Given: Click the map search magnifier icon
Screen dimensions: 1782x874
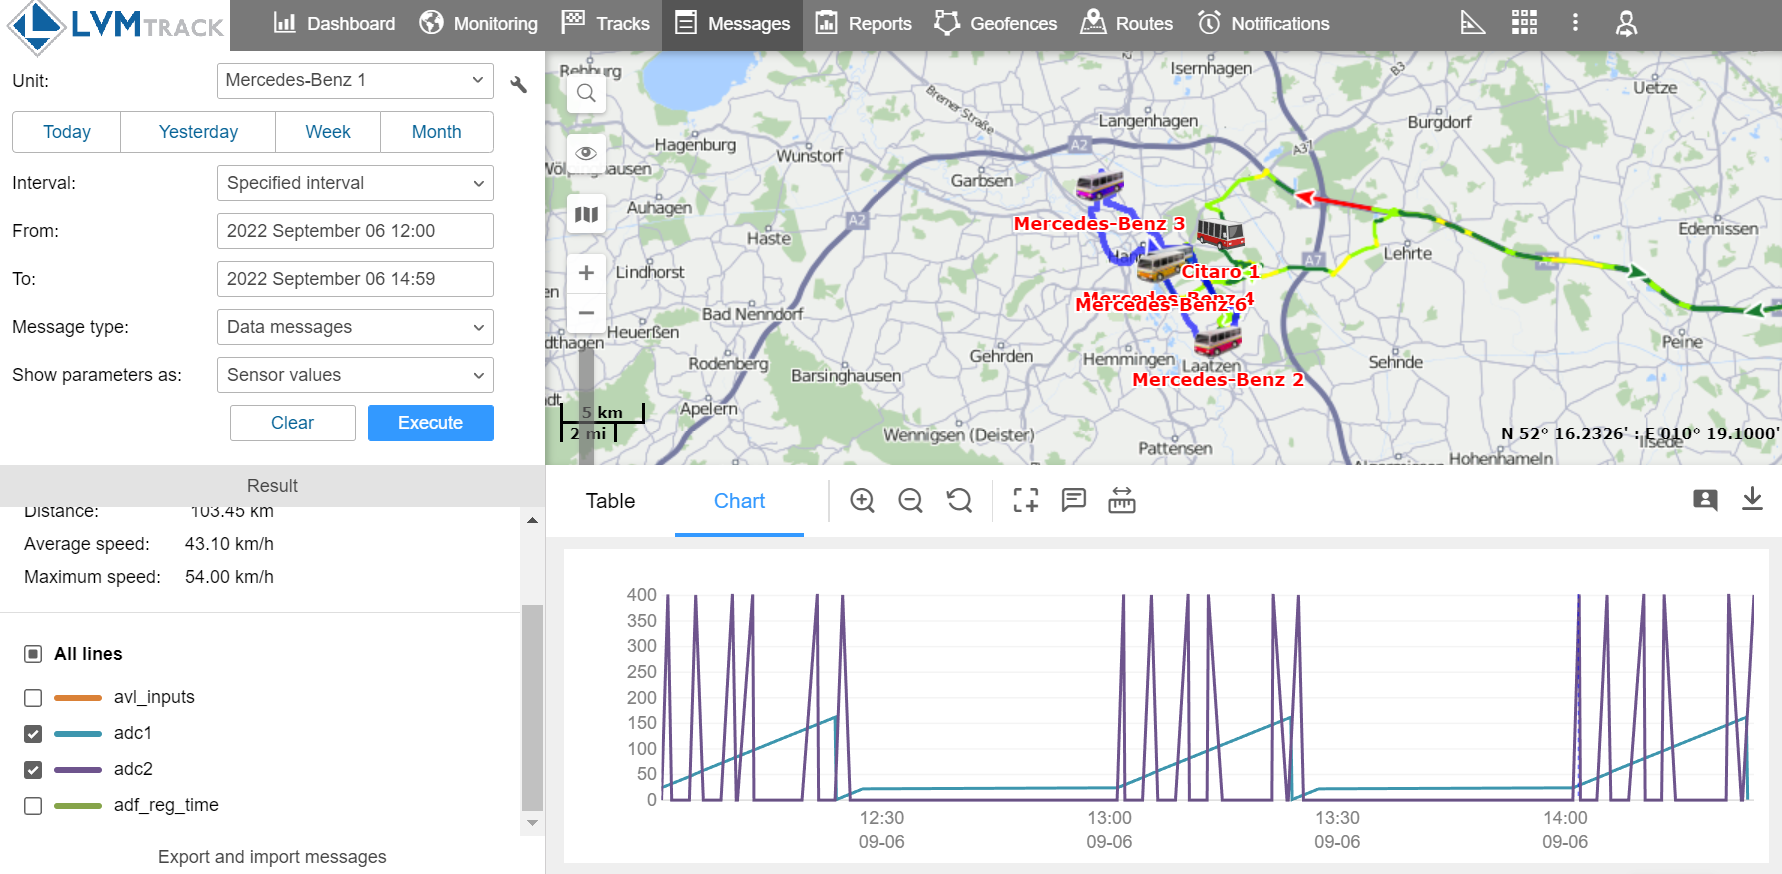Looking at the screenshot, I should [x=586, y=94].
